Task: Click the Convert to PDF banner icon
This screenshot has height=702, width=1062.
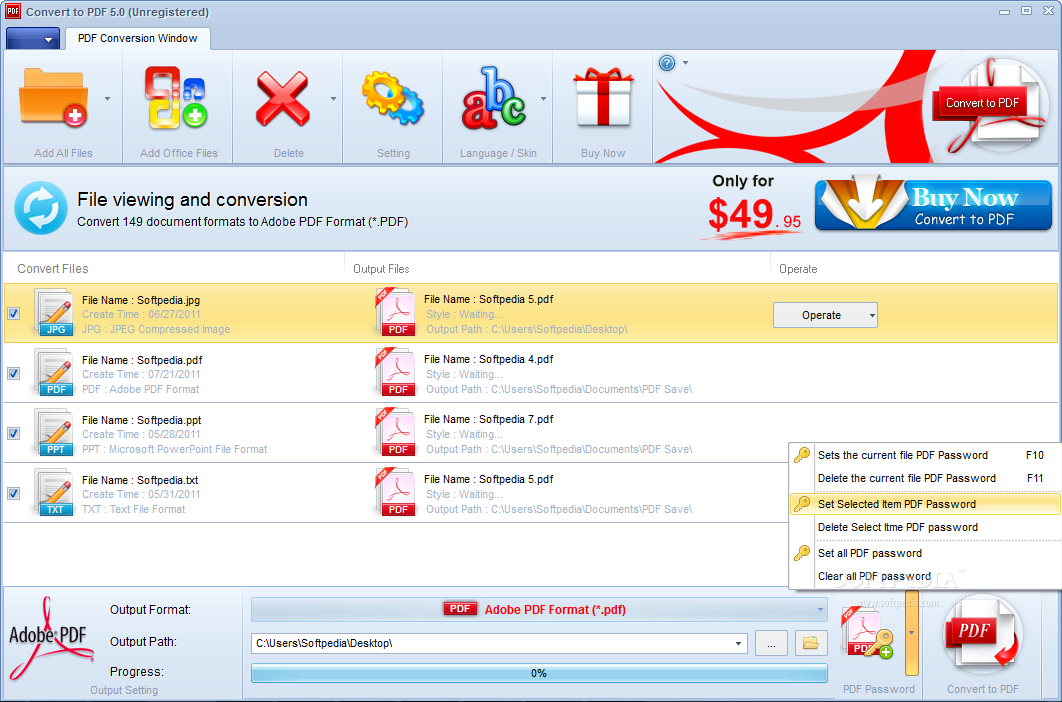Action: tap(990, 105)
